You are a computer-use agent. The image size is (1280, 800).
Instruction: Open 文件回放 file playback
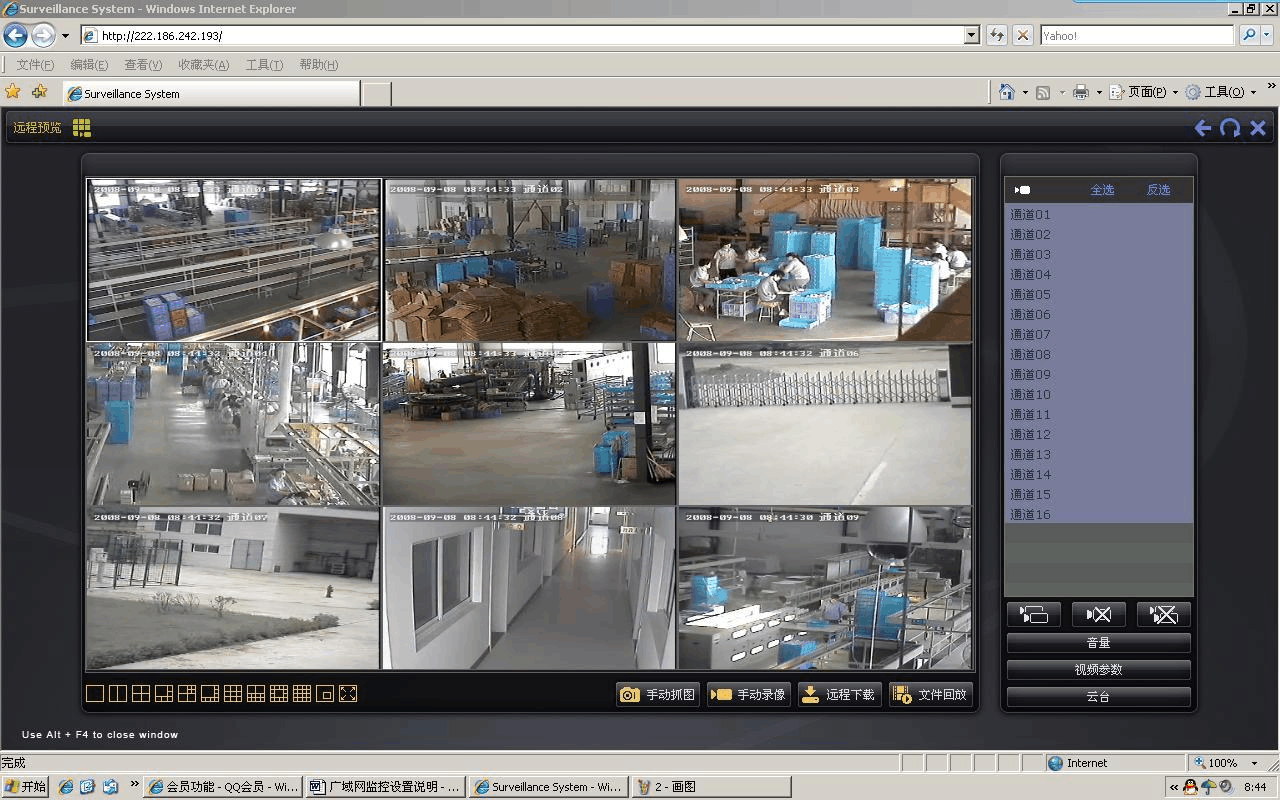[930, 694]
